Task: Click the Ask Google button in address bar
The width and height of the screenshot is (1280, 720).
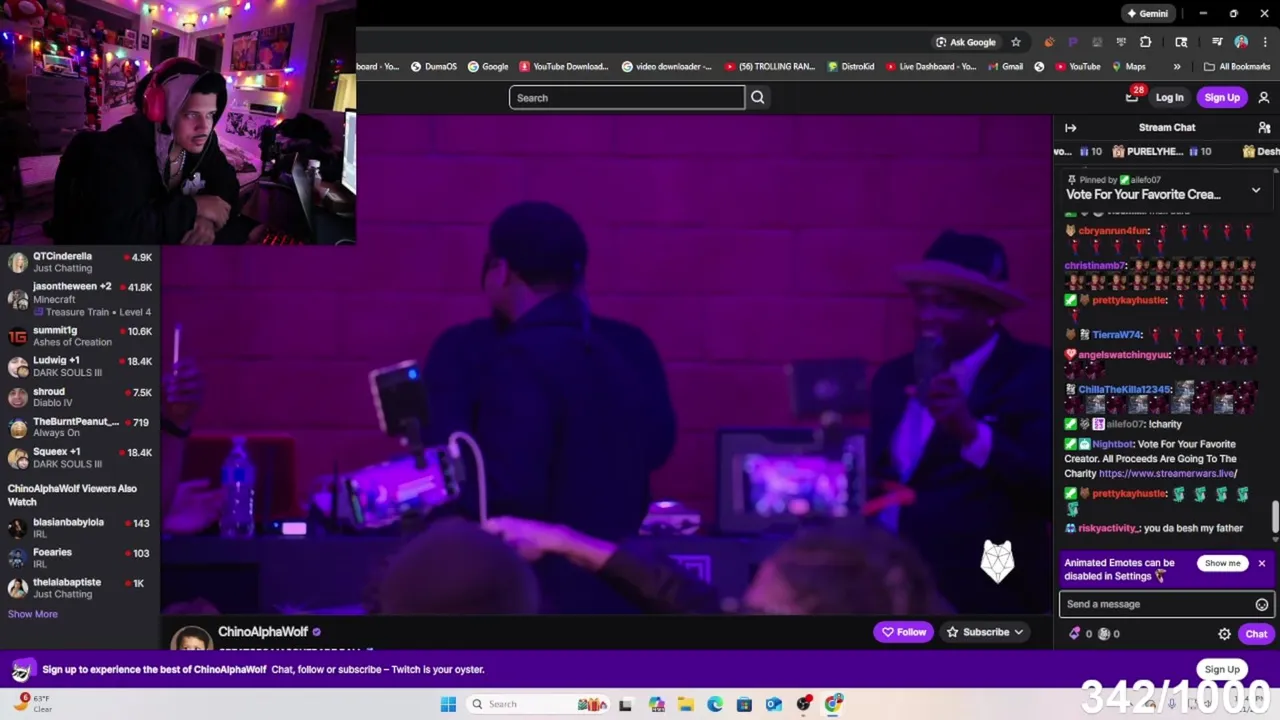Action: tap(965, 42)
